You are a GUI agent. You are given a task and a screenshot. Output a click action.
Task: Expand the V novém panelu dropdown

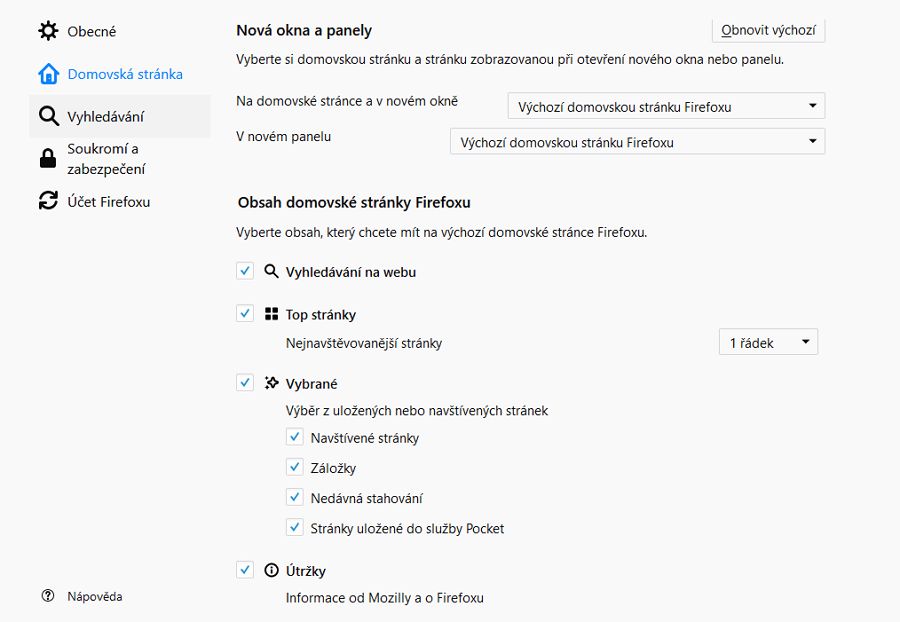click(x=637, y=142)
